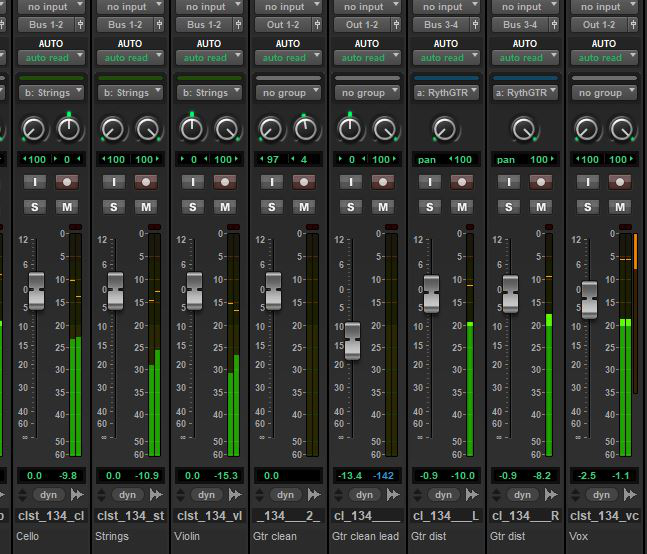Screen dimensions: 647x554
Task: Mute the Gtr clean track
Action: 304,207
